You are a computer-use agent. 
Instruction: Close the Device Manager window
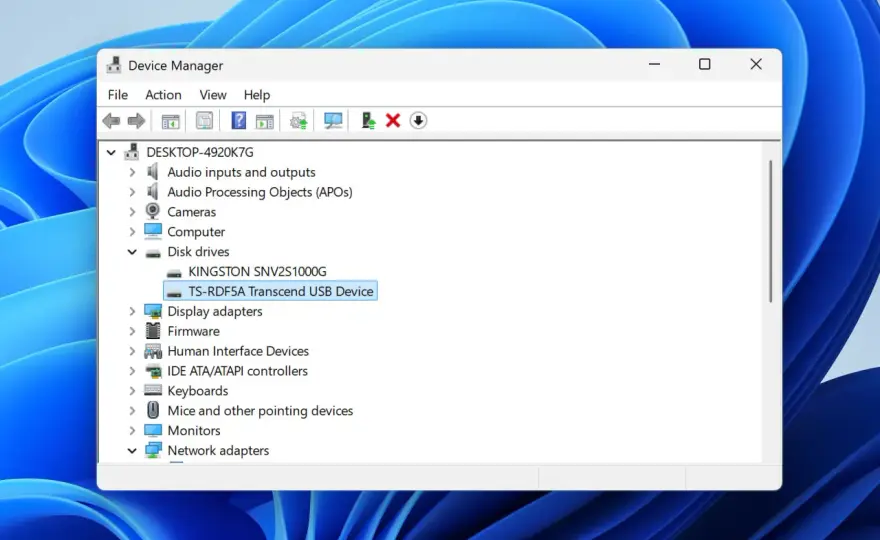pos(756,64)
